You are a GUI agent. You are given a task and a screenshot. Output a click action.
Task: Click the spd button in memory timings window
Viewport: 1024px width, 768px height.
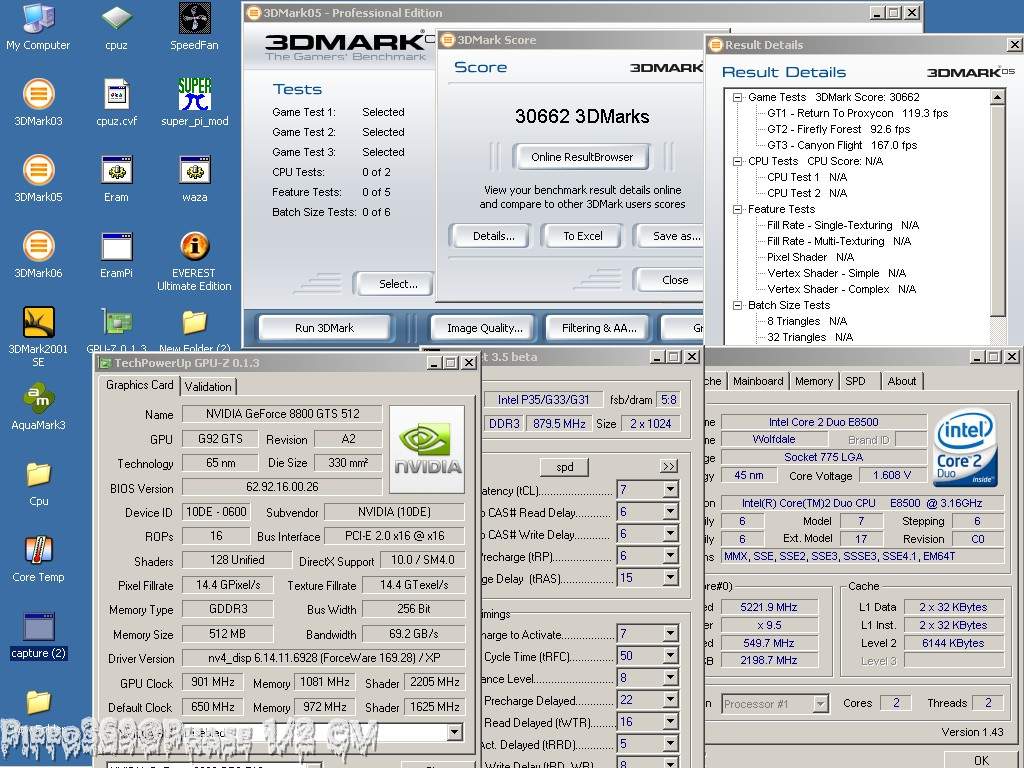pyautogui.click(x=564, y=467)
